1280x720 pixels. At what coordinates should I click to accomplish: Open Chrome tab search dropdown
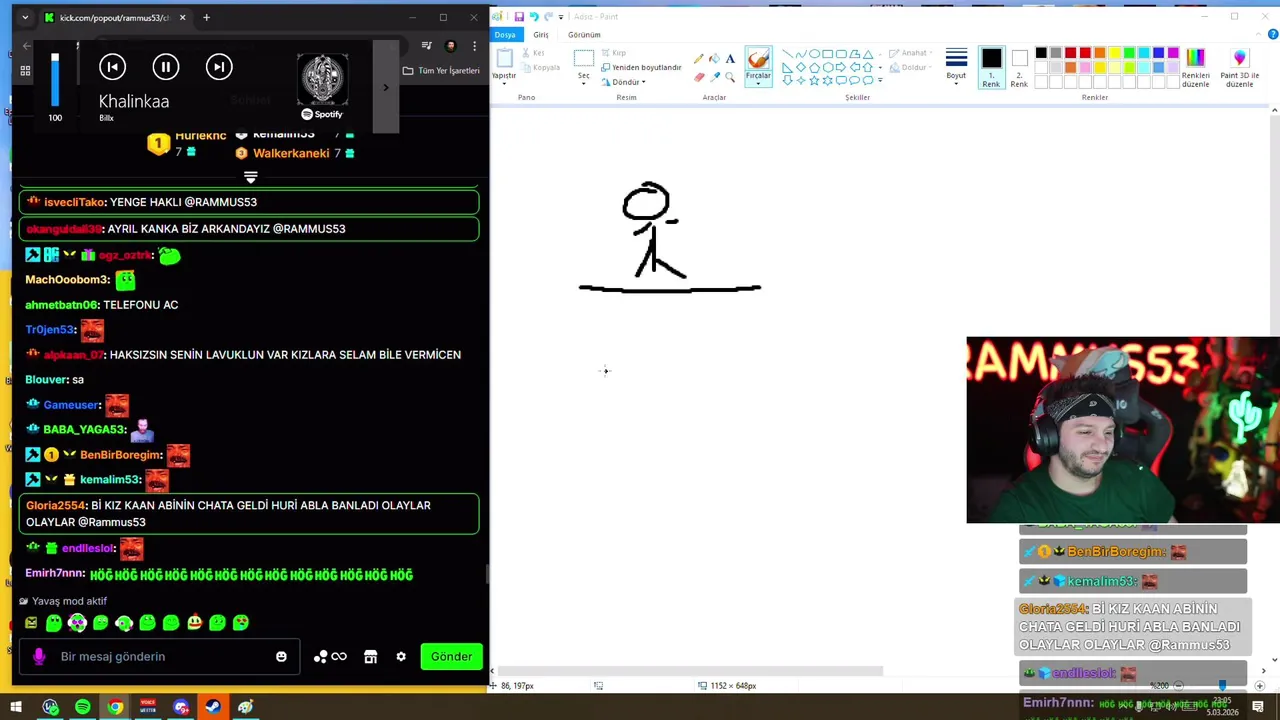(x=24, y=17)
